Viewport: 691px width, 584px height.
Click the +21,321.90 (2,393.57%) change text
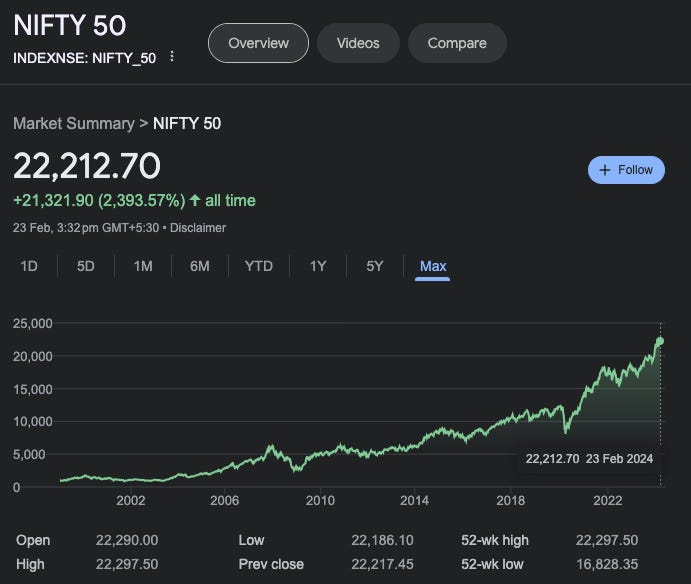[x=99, y=201]
